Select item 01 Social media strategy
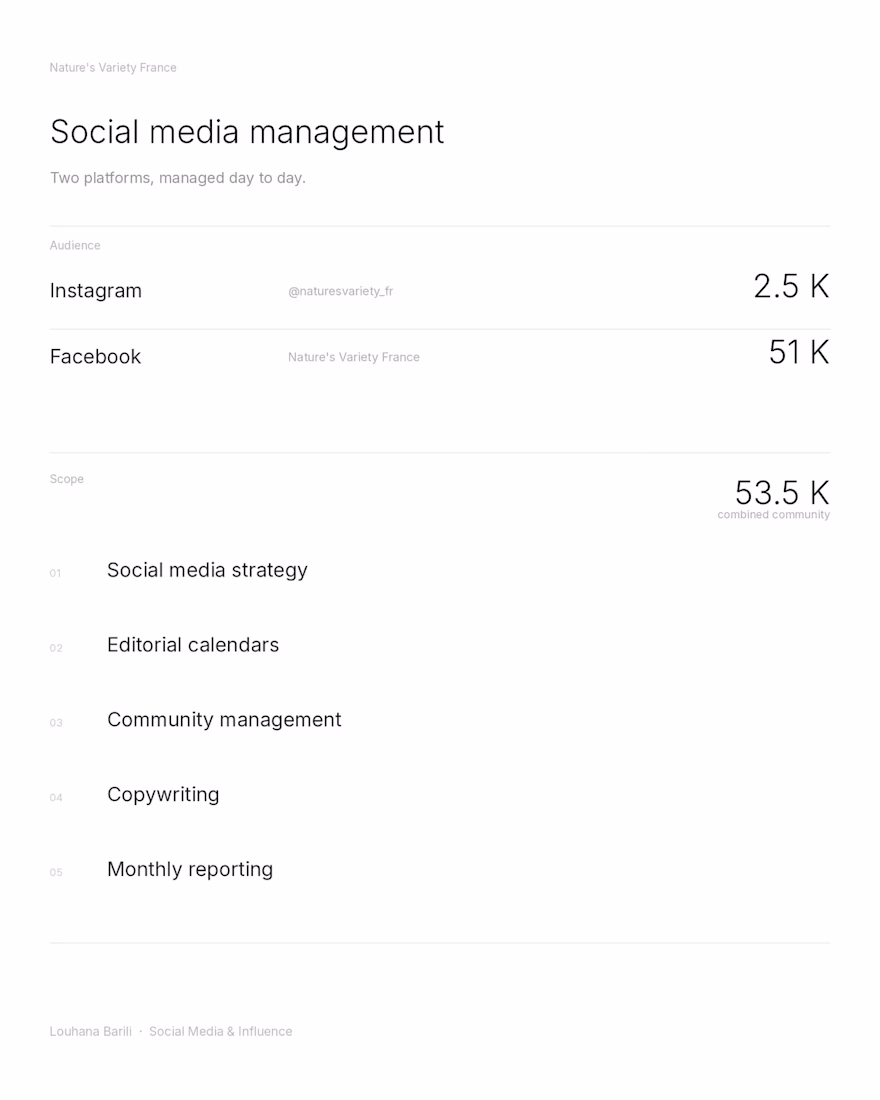Screen dimensions: 880x1100 179,570
